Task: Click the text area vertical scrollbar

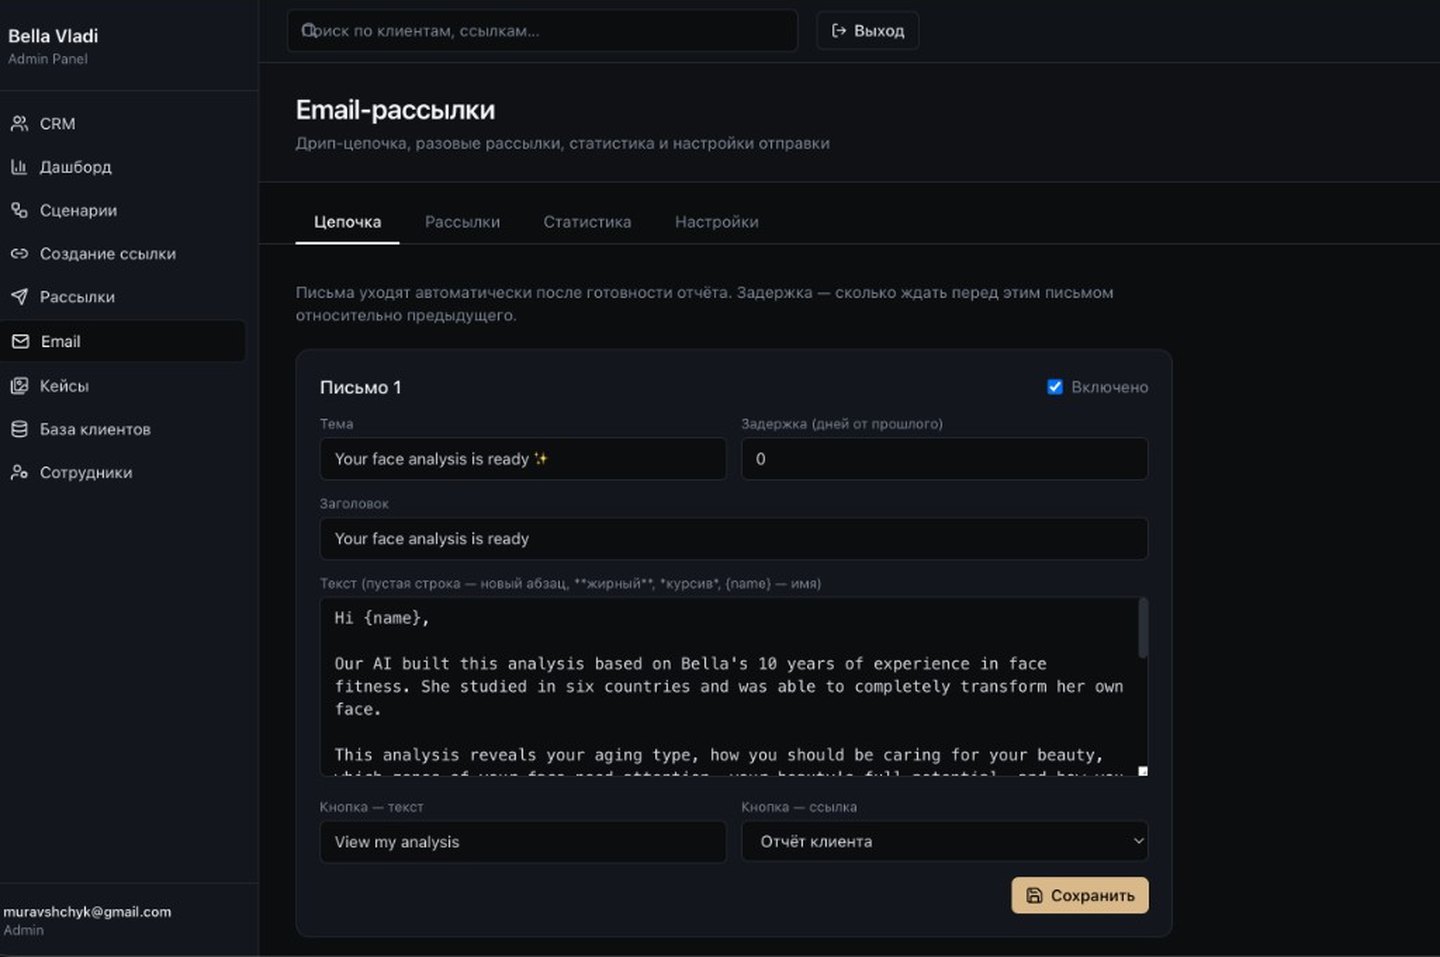Action: click(x=1143, y=628)
